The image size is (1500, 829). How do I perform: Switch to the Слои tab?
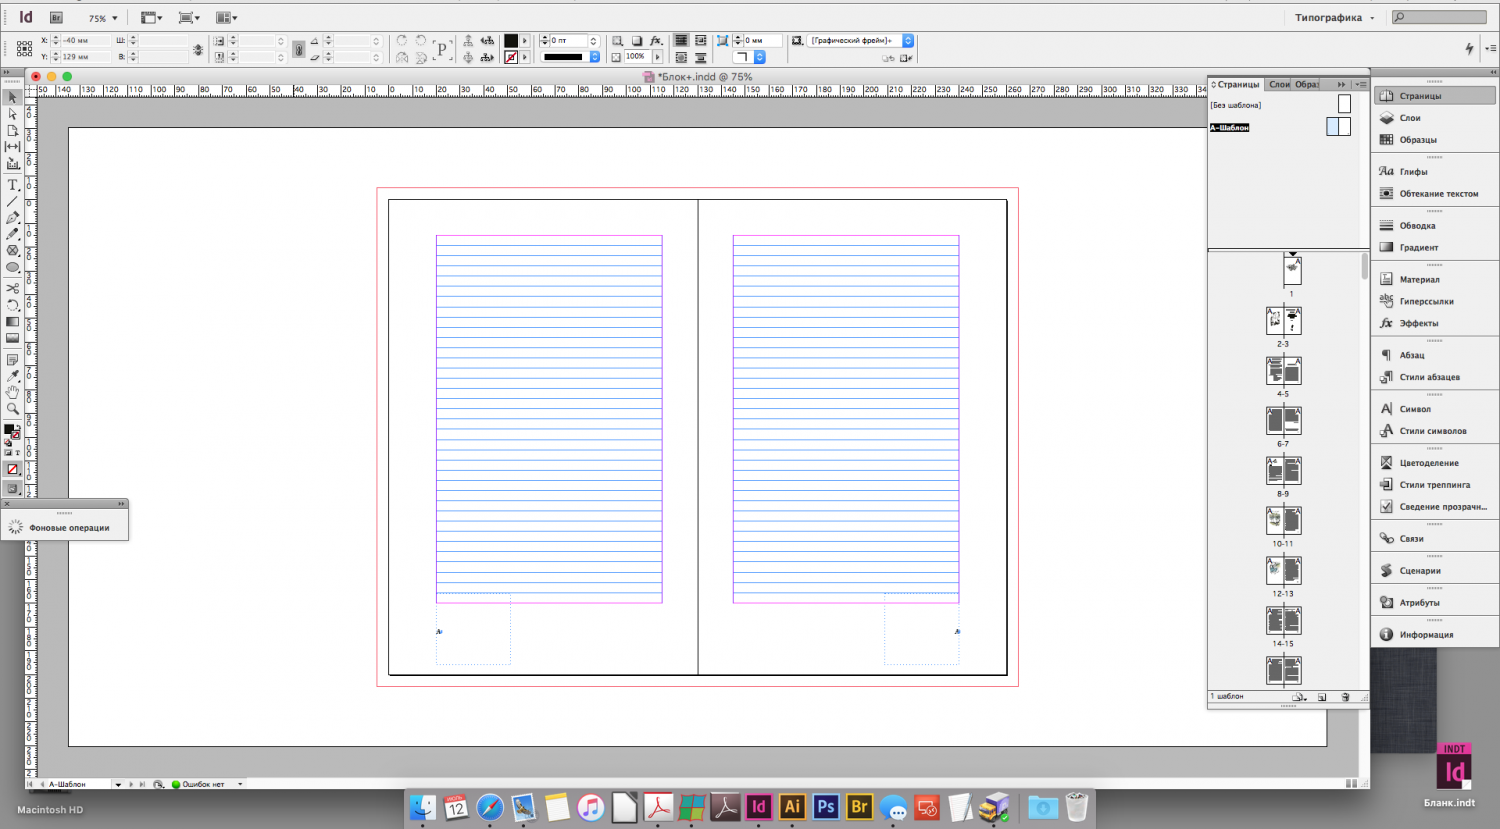[x=1279, y=84]
